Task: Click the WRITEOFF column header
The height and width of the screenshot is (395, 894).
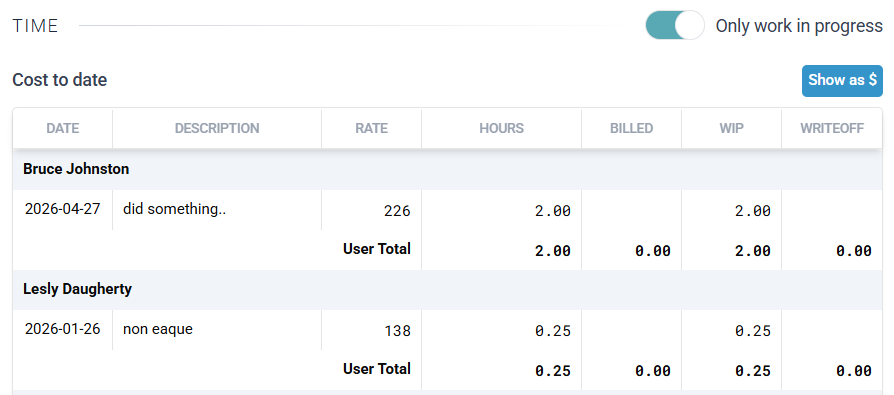Action: pos(832,129)
